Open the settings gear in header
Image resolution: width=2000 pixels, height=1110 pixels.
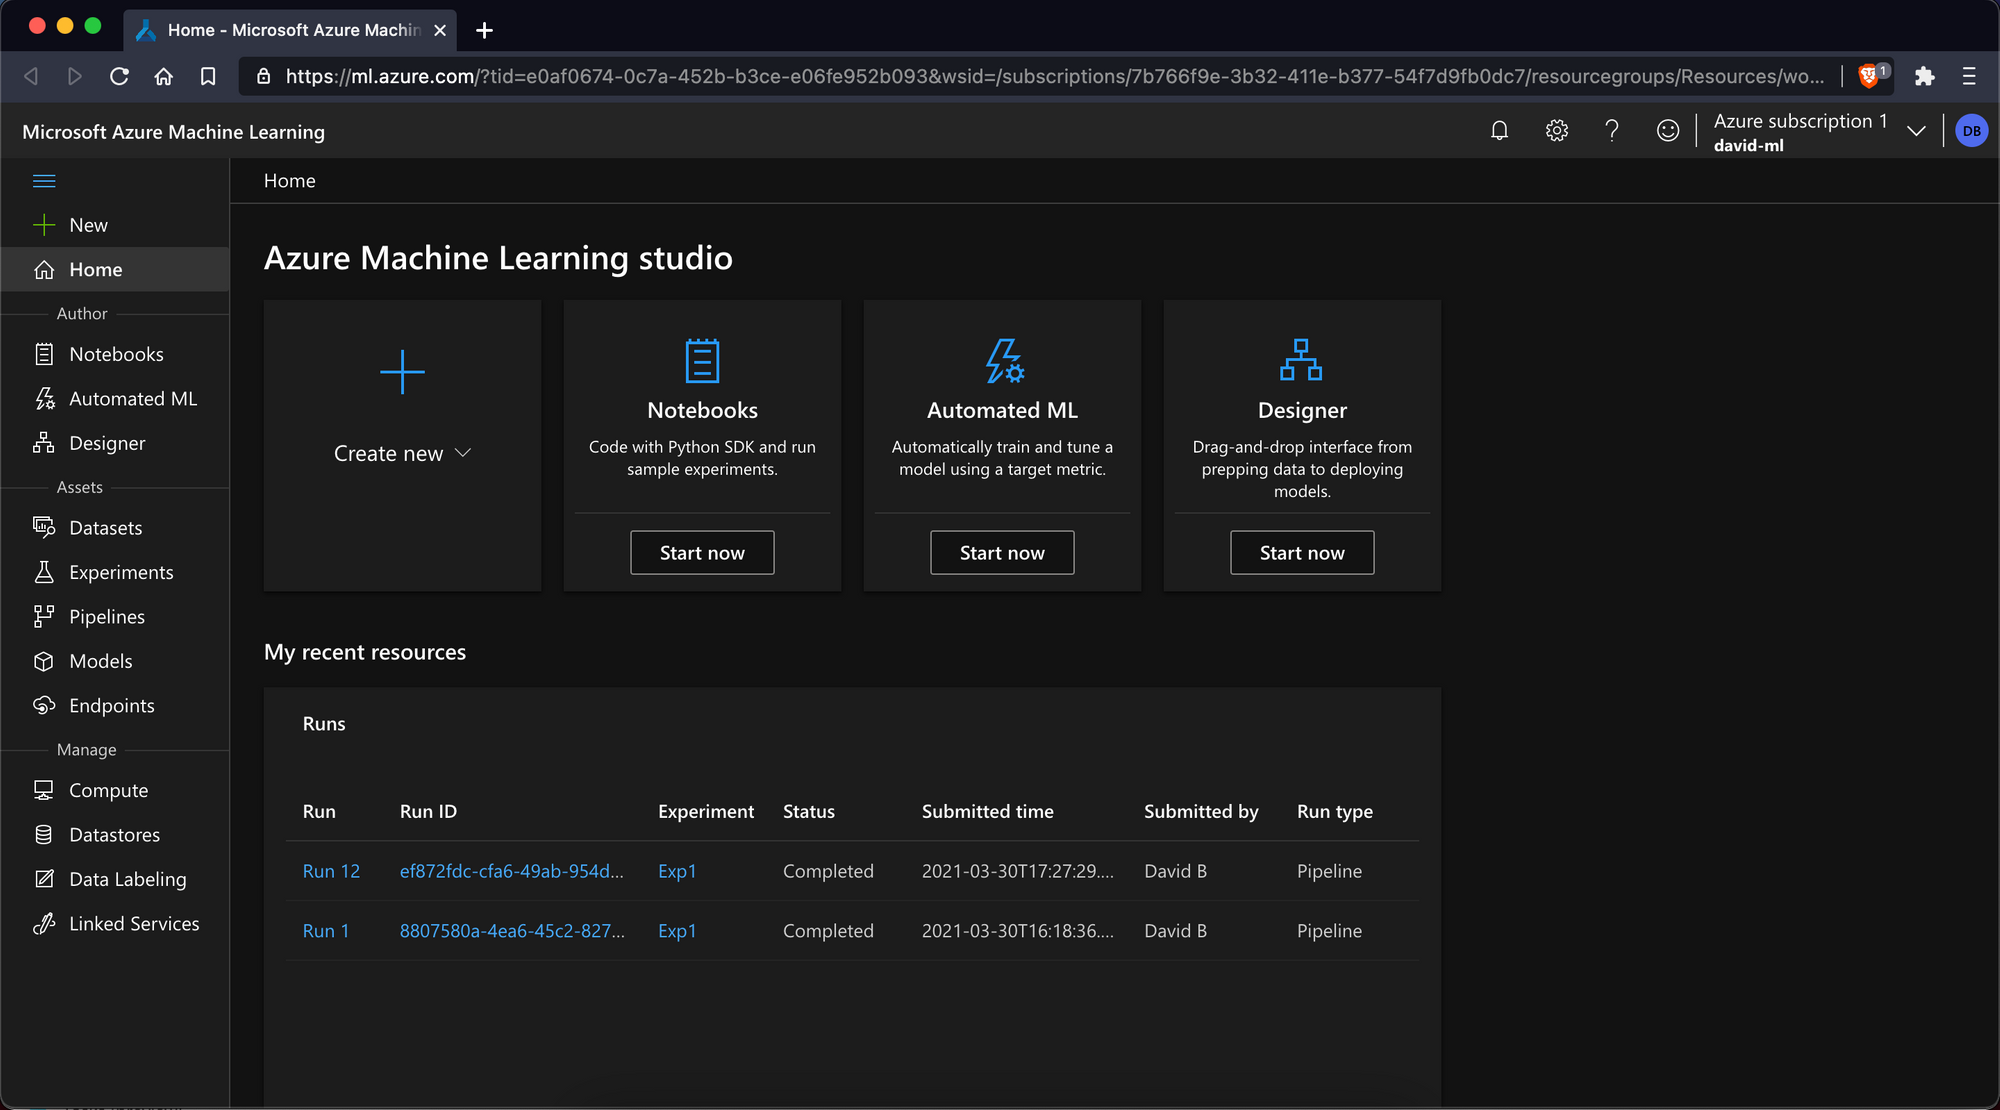(x=1556, y=131)
